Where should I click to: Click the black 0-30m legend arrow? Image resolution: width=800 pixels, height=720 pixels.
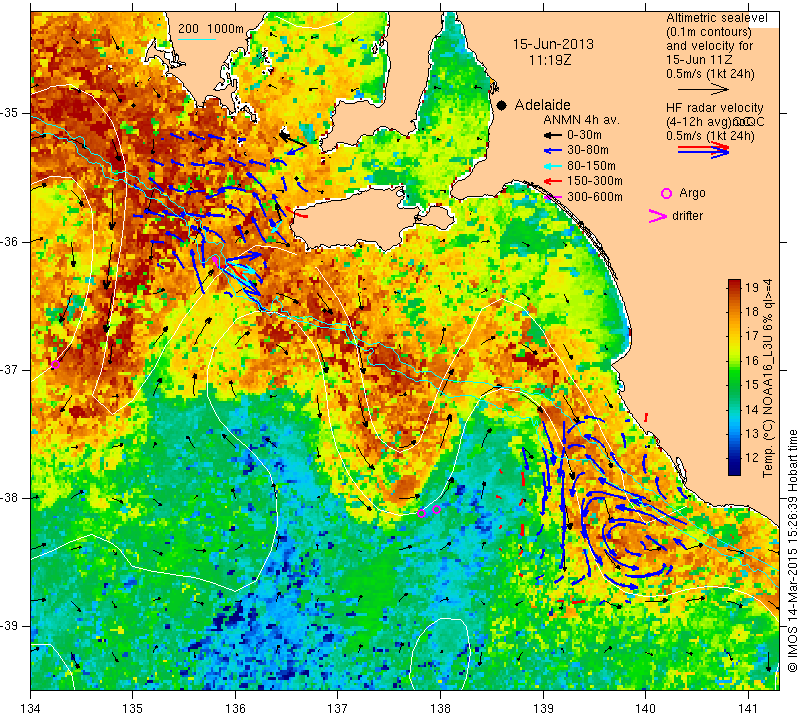(552, 135)
